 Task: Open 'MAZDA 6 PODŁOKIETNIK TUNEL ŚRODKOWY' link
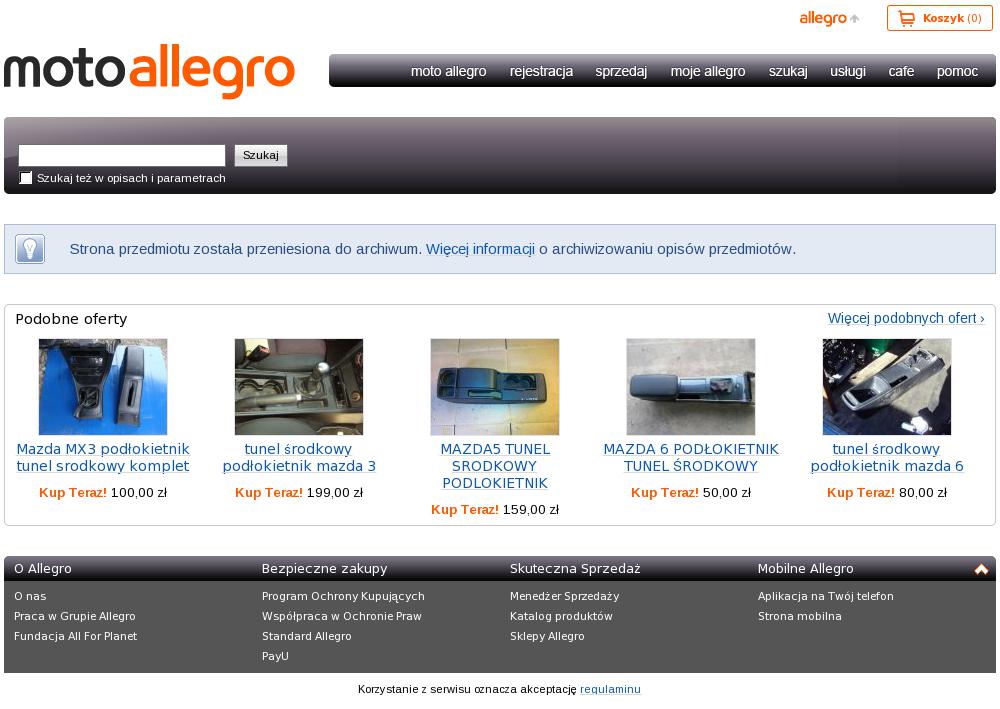coord(691,457)
